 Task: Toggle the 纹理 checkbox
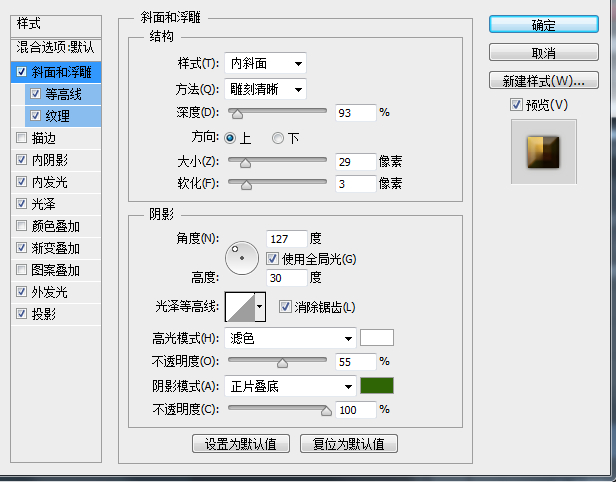pos(35,115)
